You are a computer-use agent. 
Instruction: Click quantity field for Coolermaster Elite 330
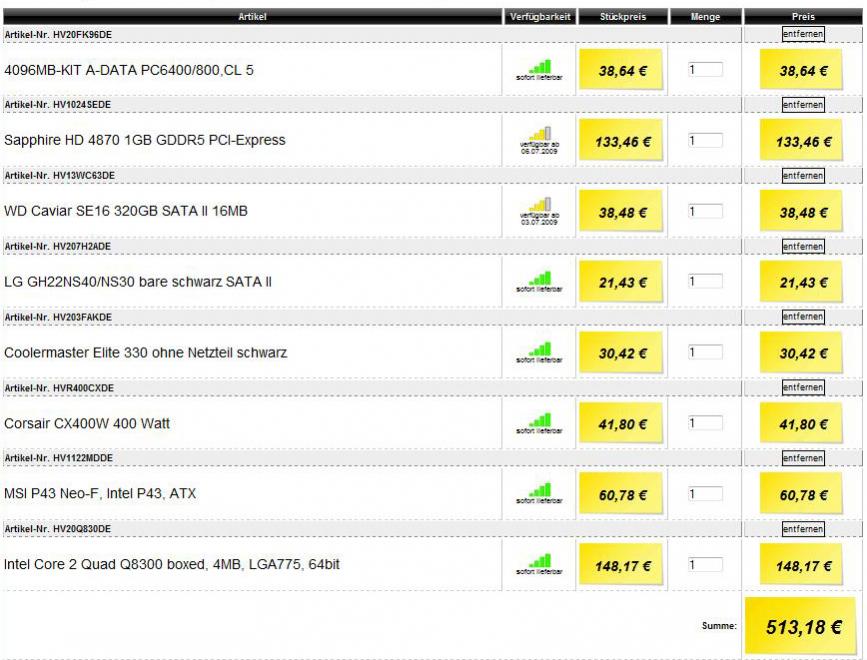coord(705,352)
